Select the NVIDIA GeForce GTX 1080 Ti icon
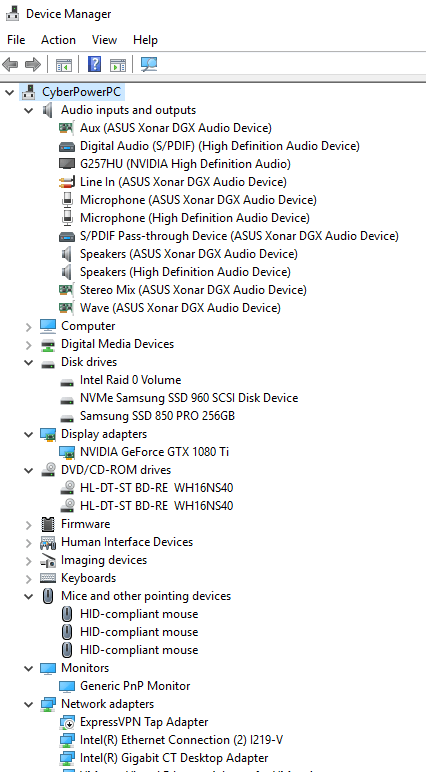 [66, 451]
